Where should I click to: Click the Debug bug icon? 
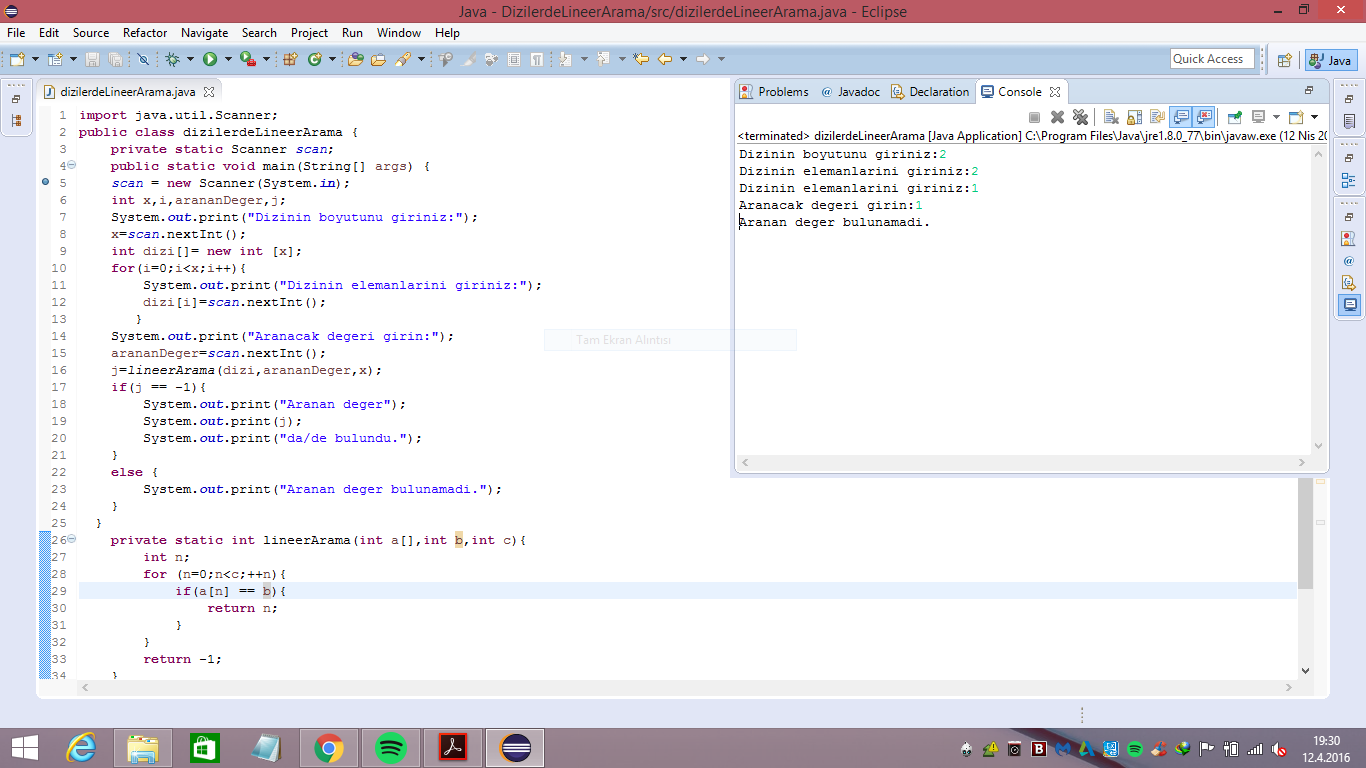[x=172, y=59]
